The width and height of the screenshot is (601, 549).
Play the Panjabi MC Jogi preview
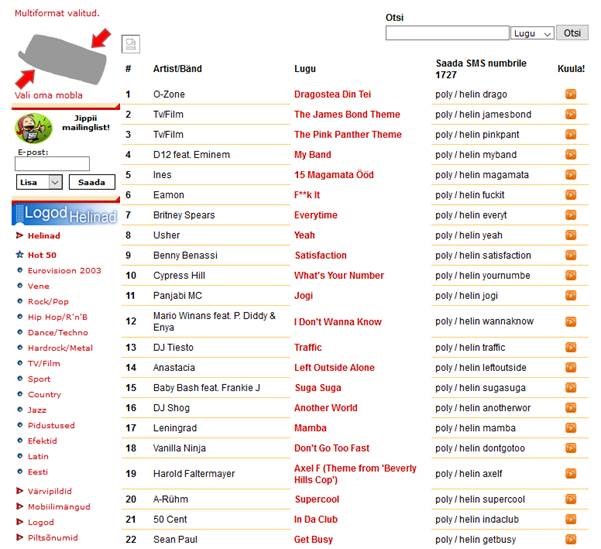point(570,295)
